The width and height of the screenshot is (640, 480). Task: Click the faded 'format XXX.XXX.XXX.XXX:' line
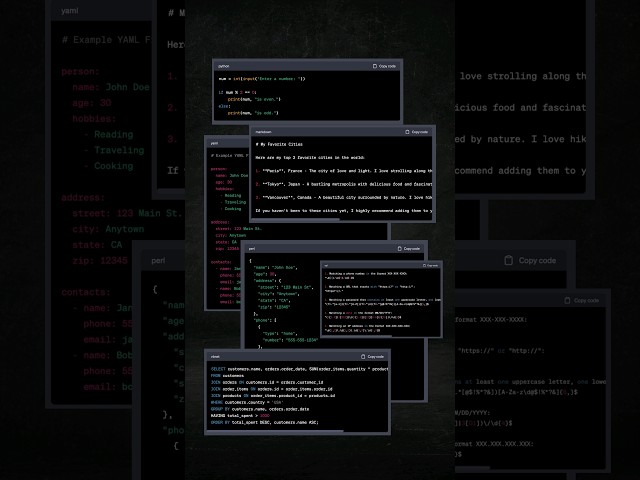click(x=494, y=444)
